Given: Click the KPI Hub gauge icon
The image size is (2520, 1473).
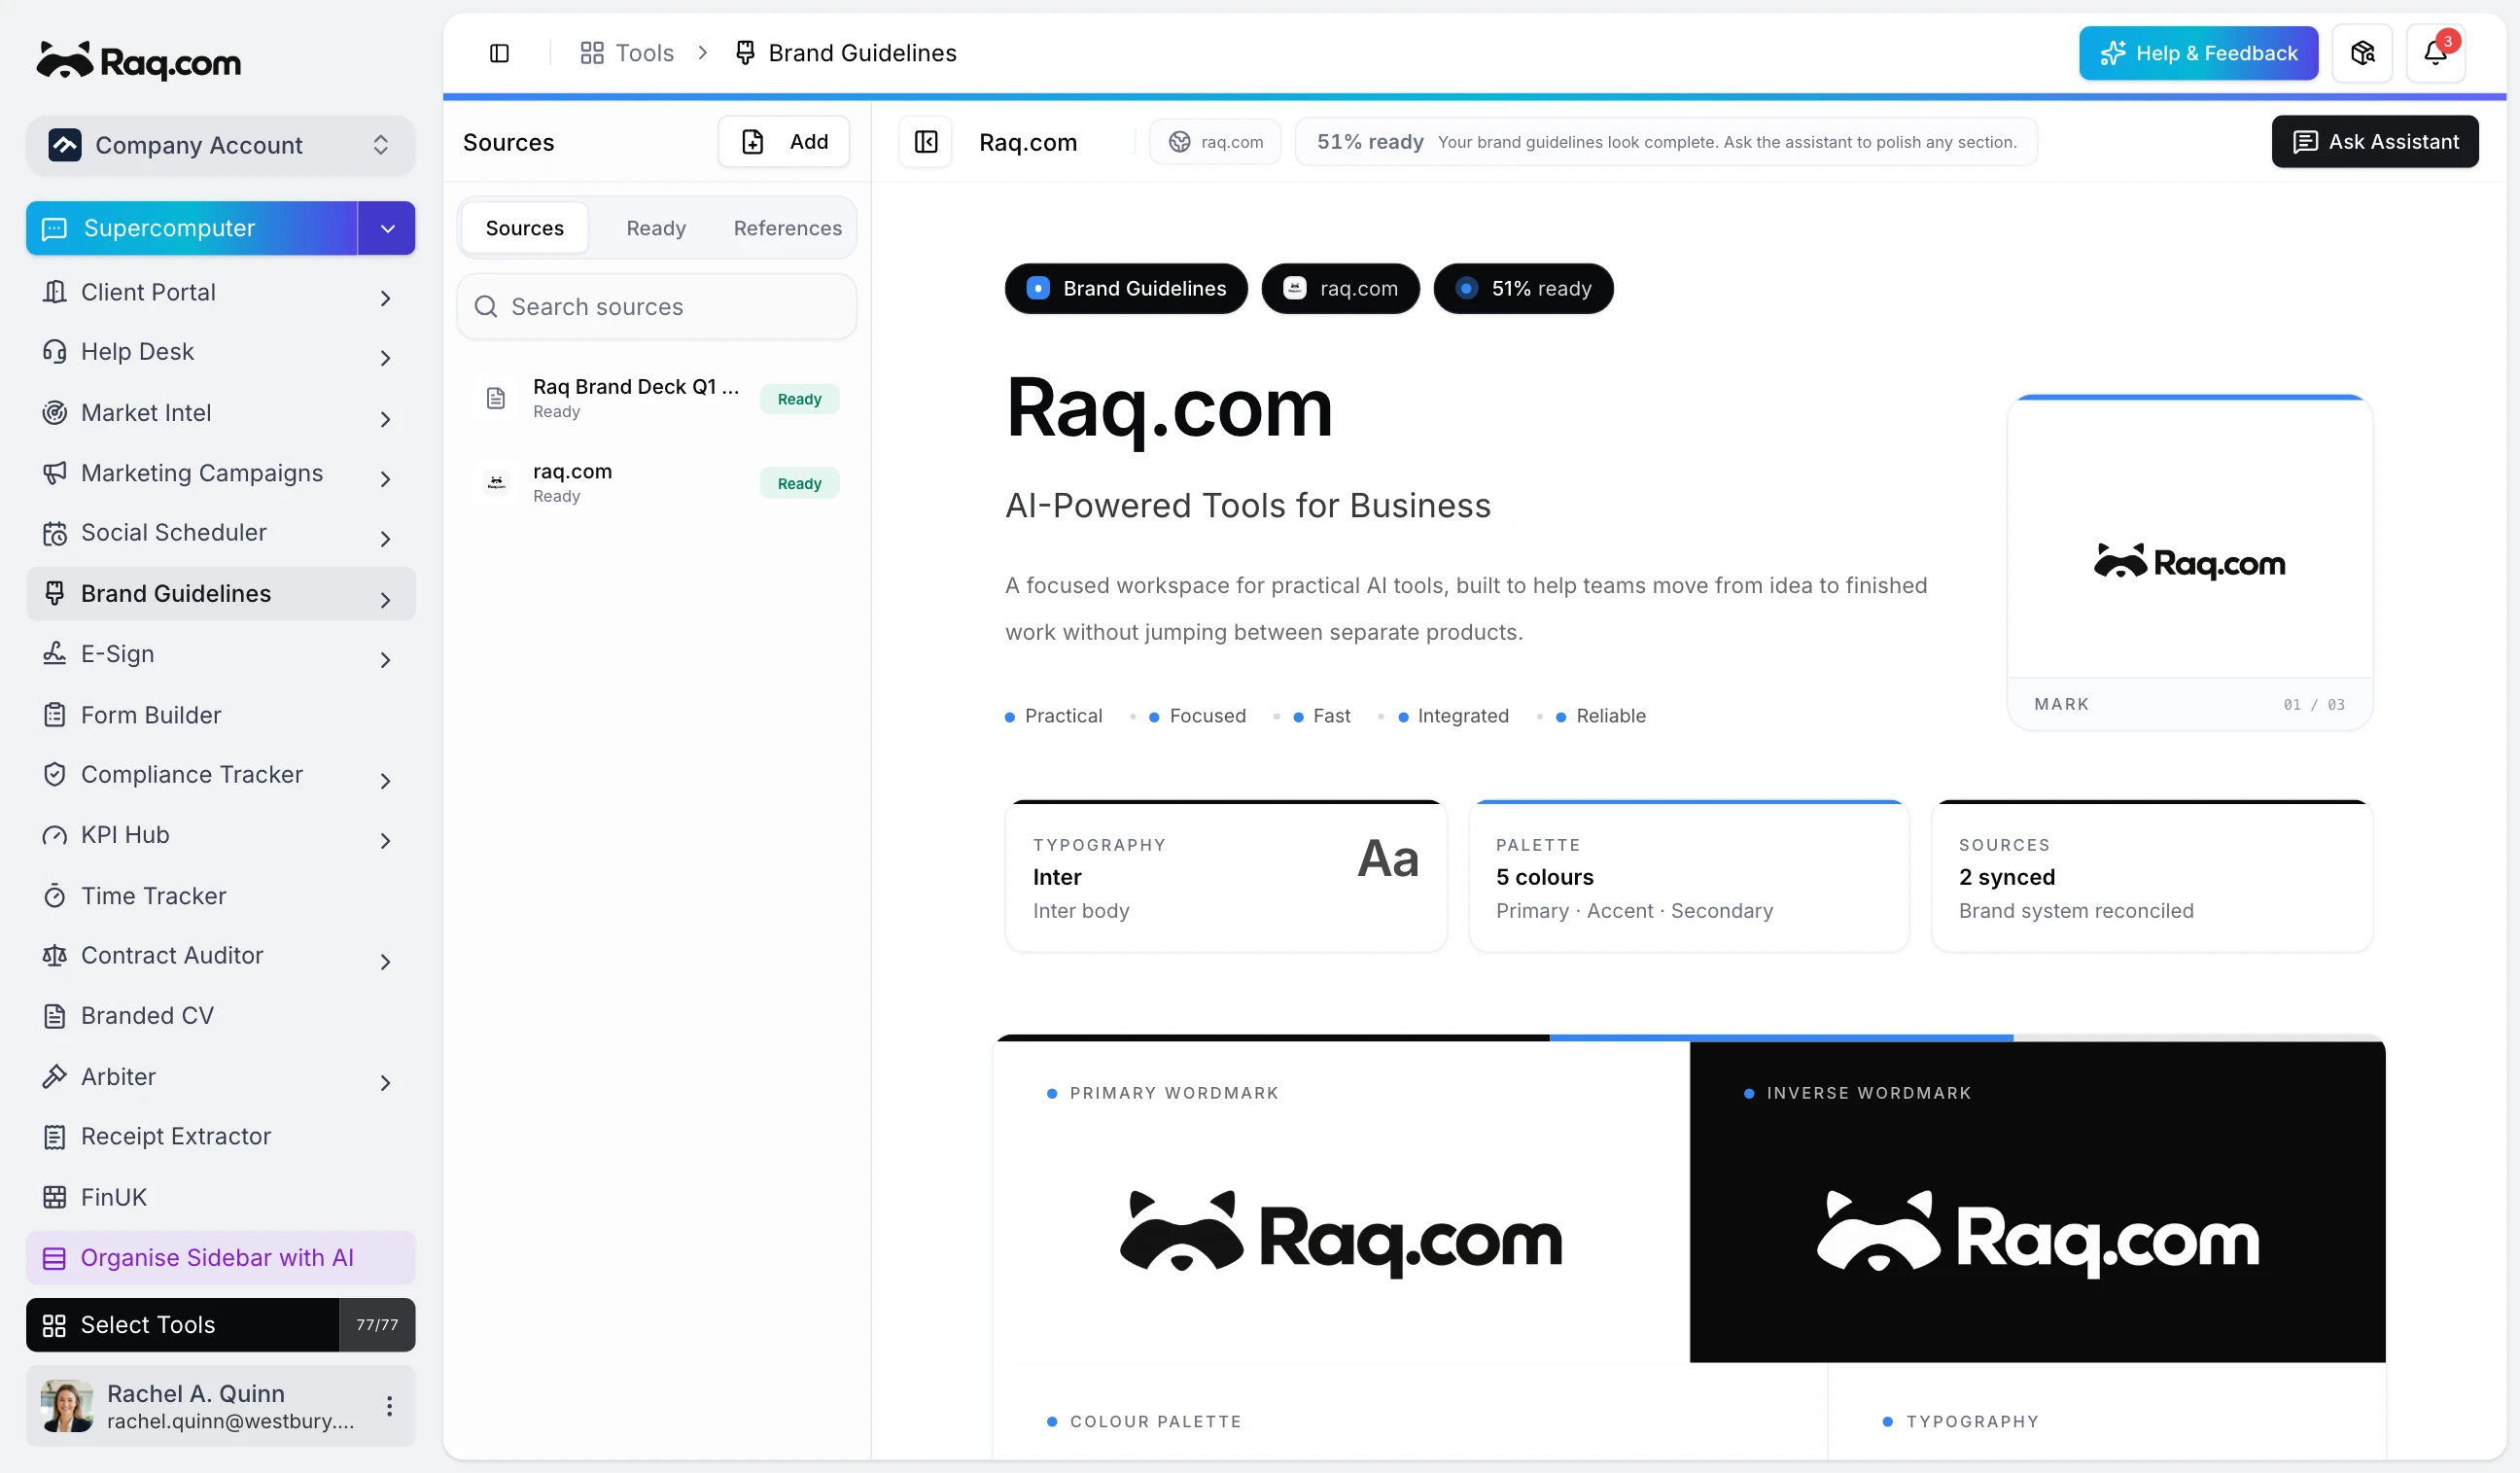Looking at the screenshot, I should [54, 835].
